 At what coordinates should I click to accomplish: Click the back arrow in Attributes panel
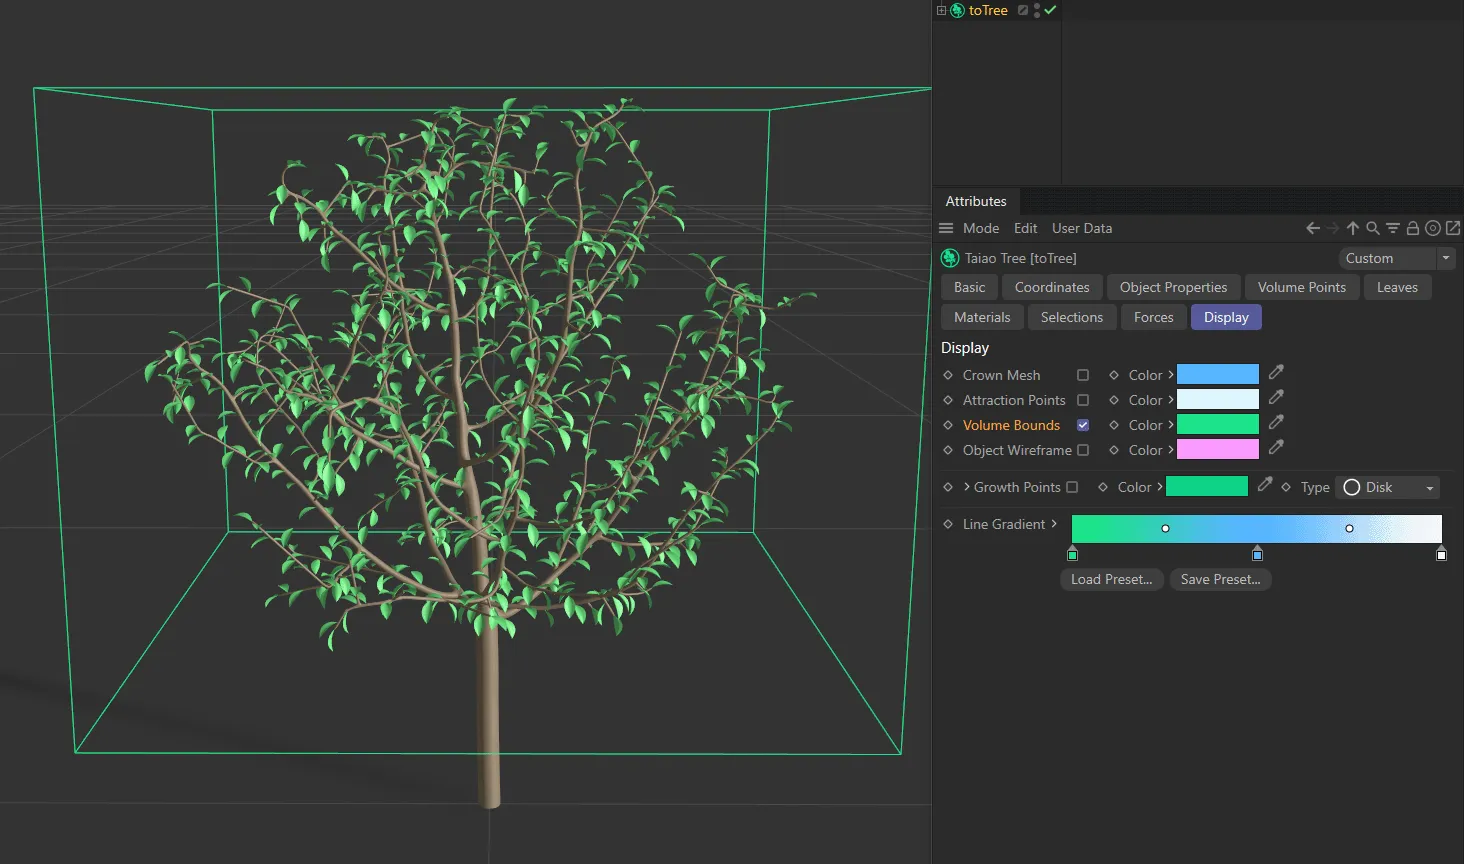coord(1313,228)
